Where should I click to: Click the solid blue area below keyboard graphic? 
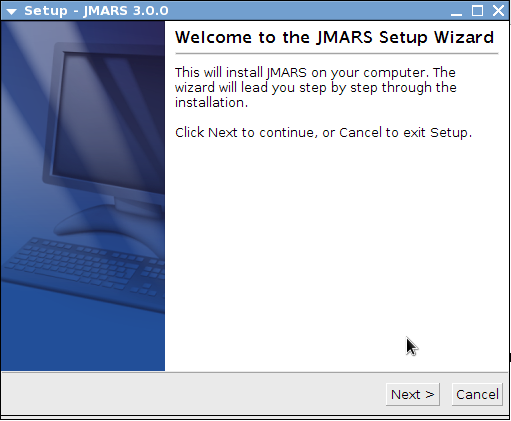click(83, 343)
